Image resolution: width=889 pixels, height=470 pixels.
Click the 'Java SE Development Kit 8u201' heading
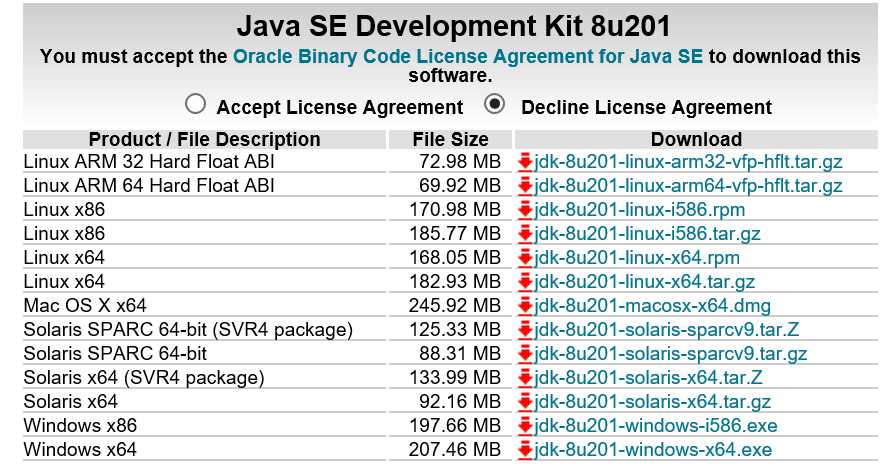454,26
